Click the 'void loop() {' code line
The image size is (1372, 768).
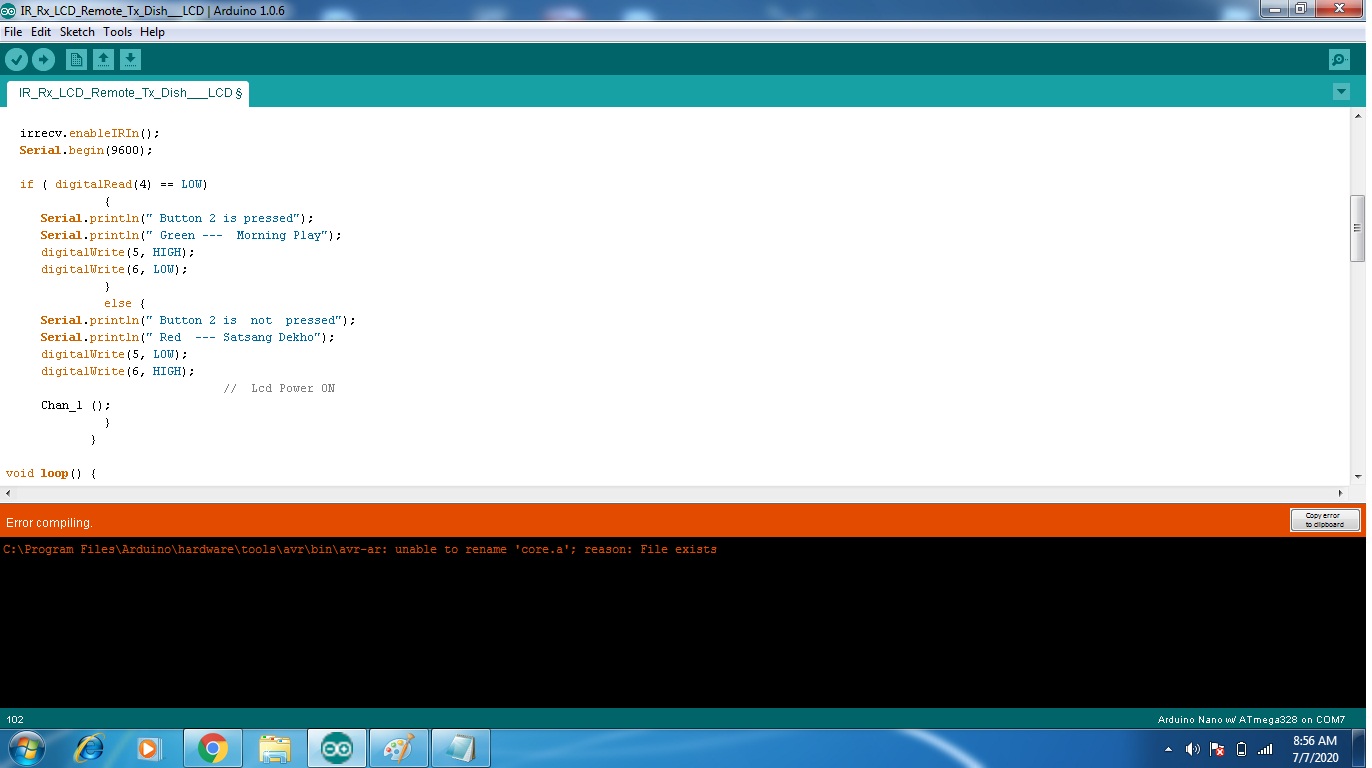(x=51, y=473)
